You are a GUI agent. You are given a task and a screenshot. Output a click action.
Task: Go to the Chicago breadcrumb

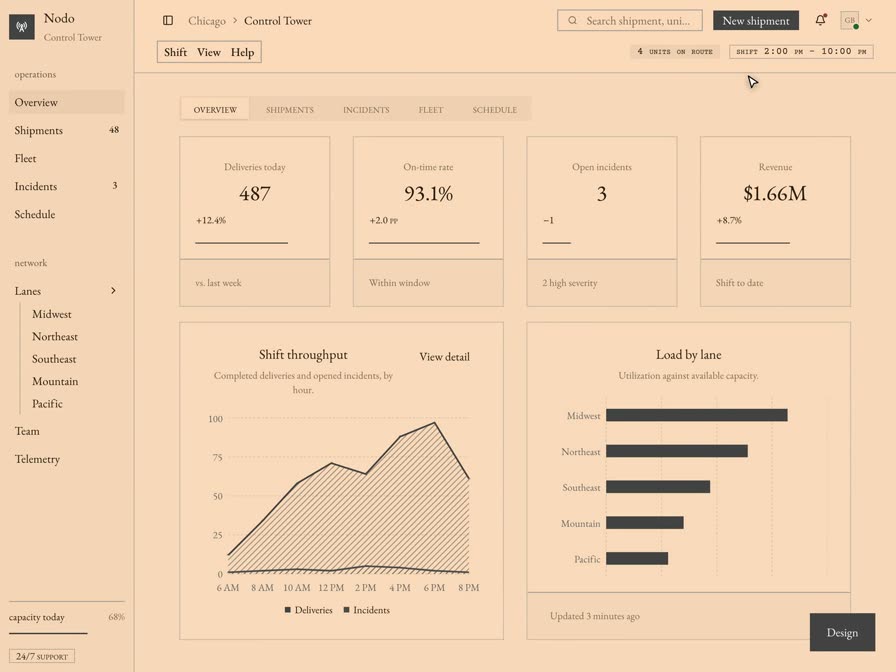tap(207, 21)
